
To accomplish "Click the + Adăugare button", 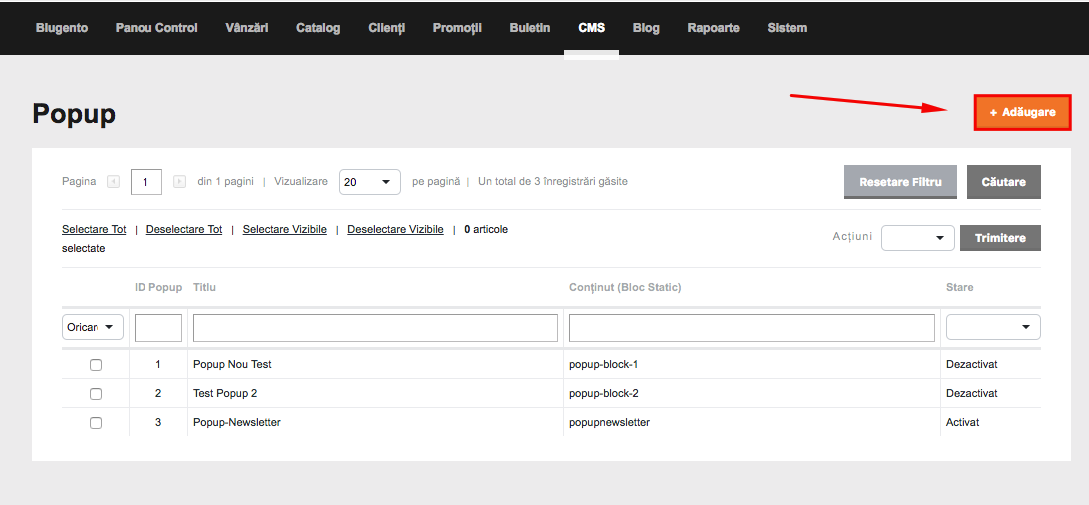I will (x=1022, y=113).
